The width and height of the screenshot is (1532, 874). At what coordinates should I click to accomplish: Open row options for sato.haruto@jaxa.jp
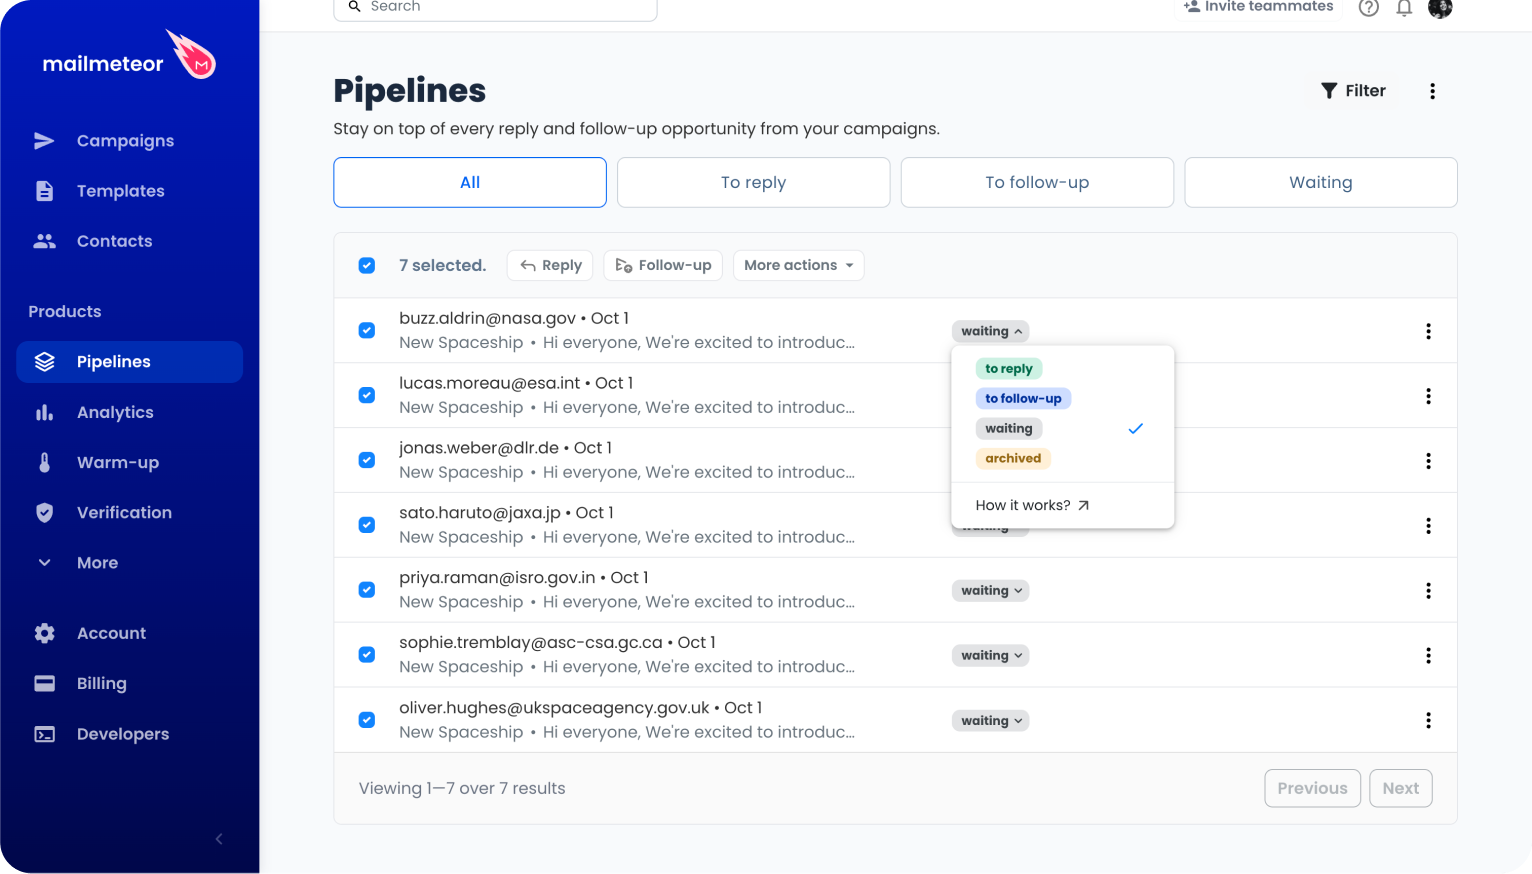(x=1428, y=526)
